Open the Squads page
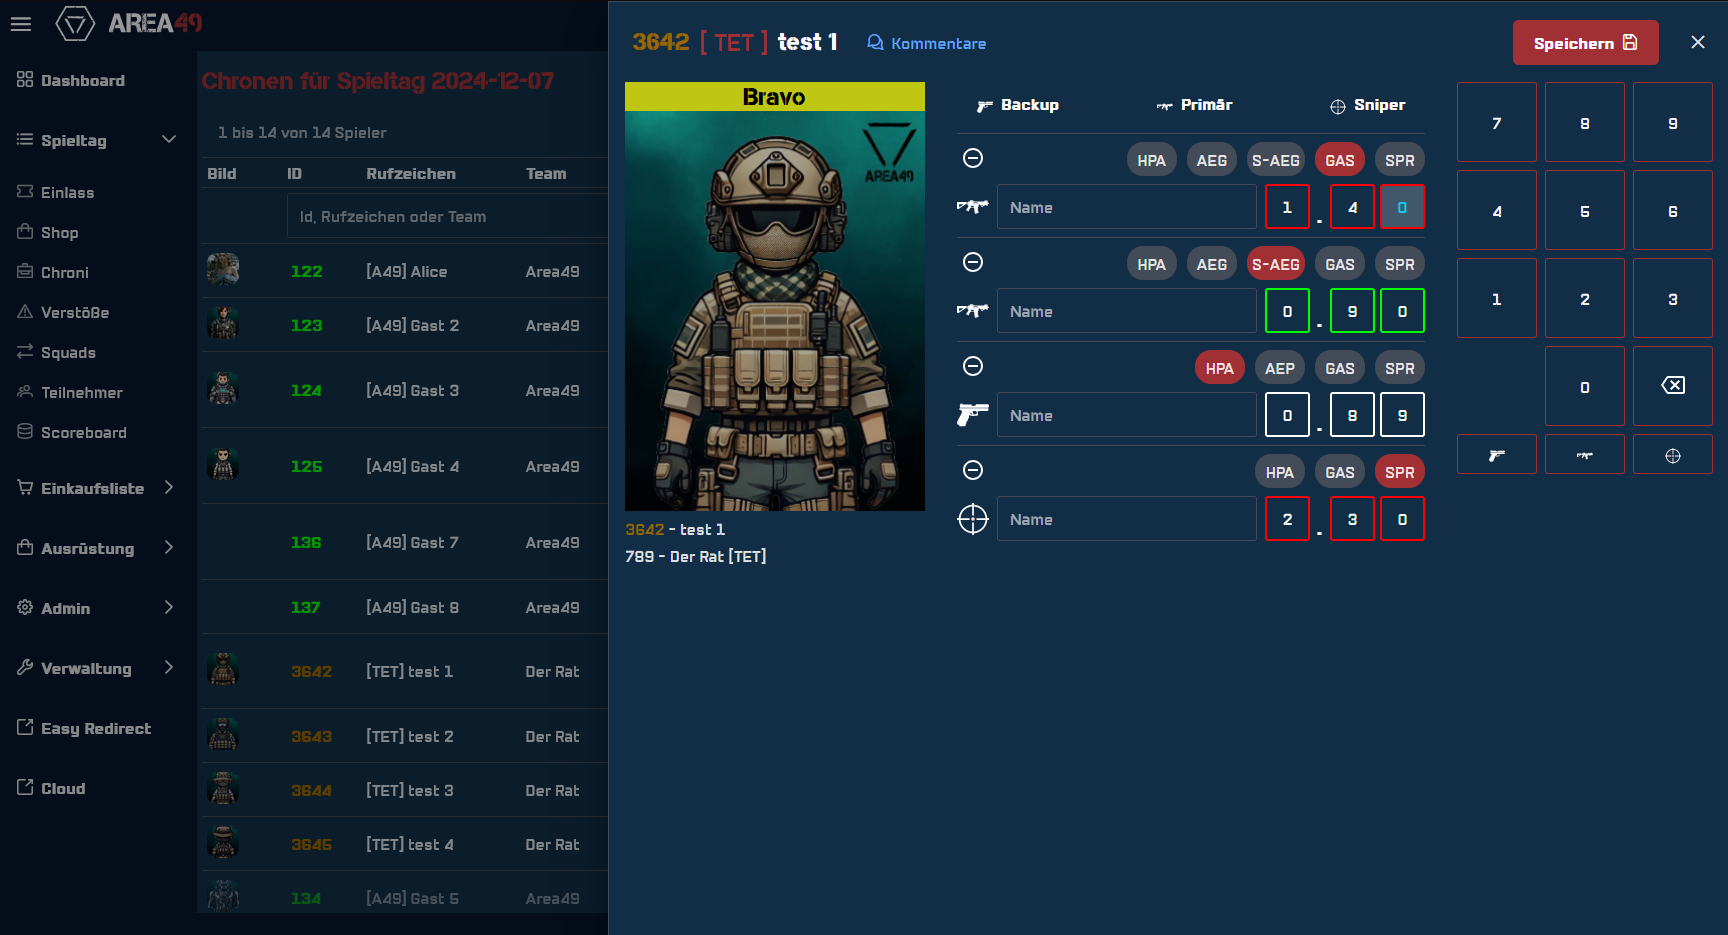Viewport: 1728px width, 935px height. pos(56,352)
